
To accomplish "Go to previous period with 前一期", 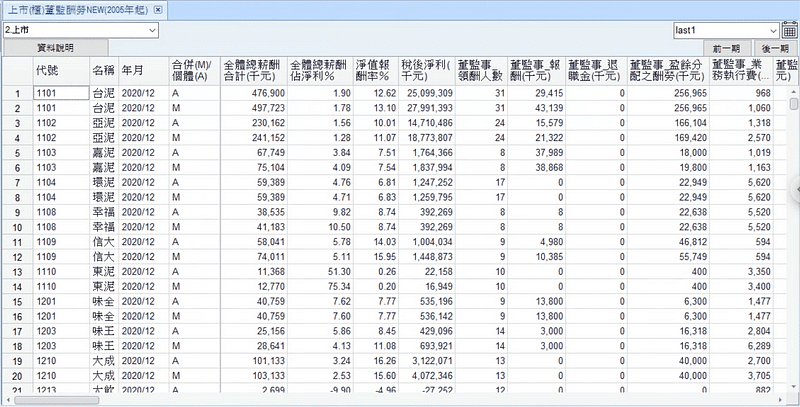I will click(x=727, y=48).
